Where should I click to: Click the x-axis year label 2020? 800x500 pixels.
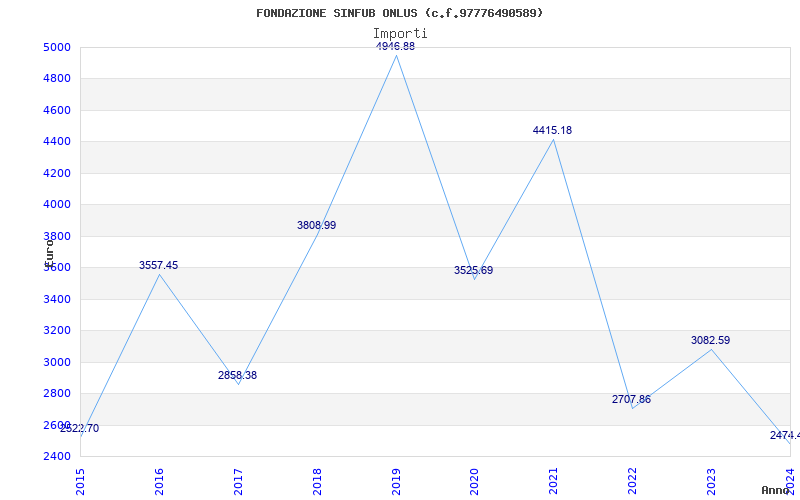[x=474, y=481]
